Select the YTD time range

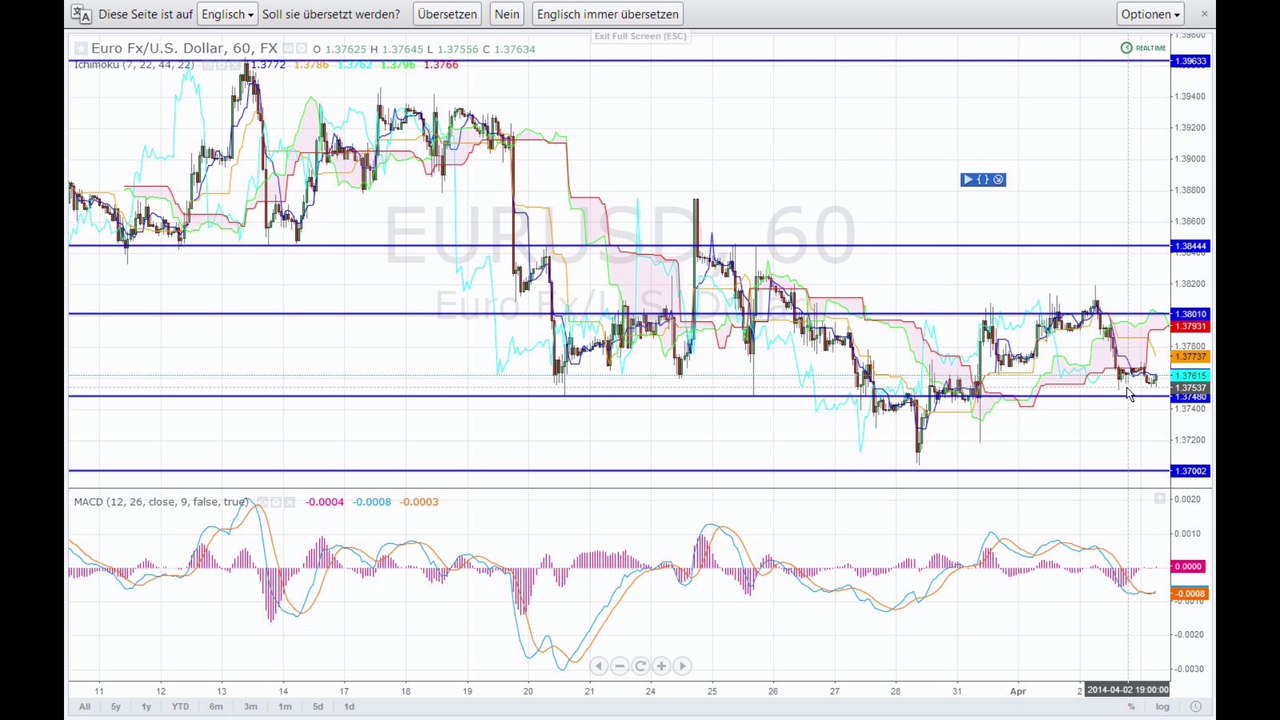click(180, 707)
